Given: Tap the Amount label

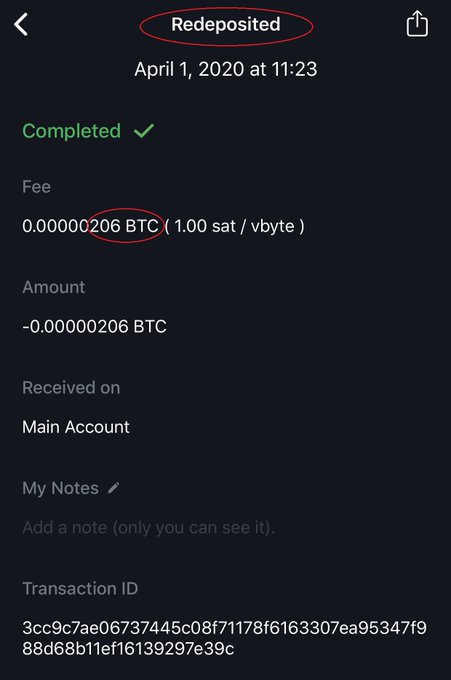Looking at the screenshot, I should [x=54, y=287].
